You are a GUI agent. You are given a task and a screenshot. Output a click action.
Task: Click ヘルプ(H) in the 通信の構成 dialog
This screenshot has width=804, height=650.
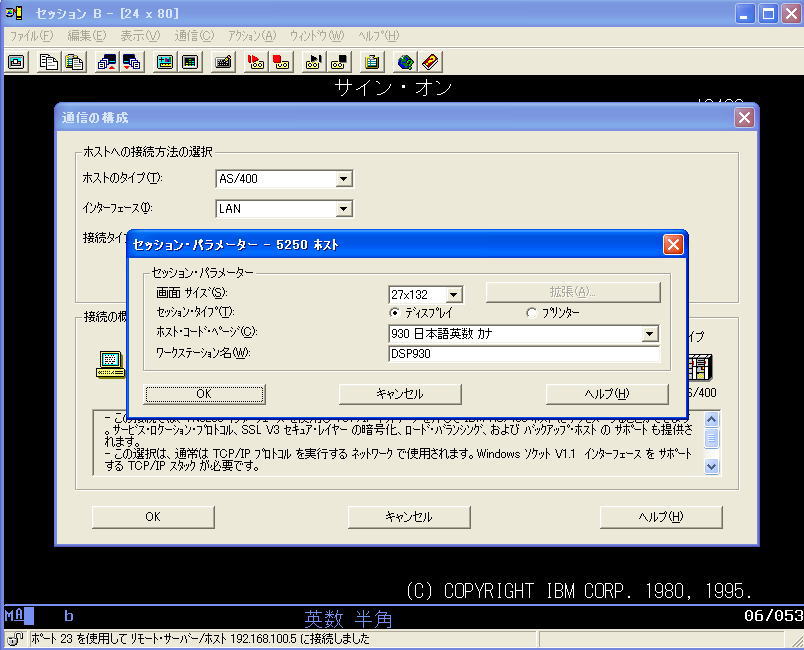point(661,517)
